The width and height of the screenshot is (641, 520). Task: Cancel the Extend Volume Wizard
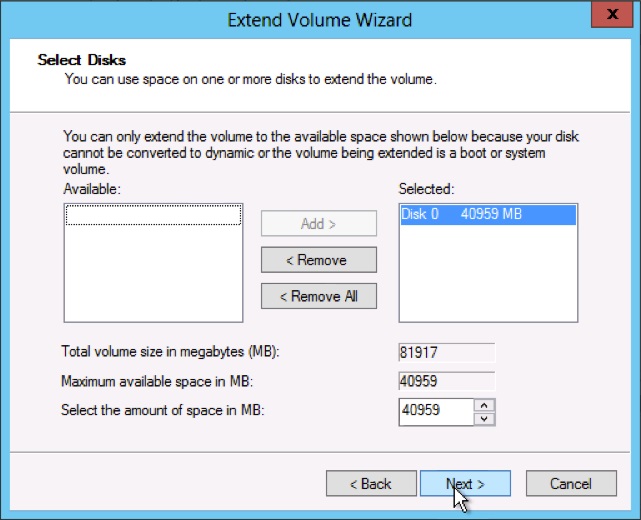pyautogui.click(x=570, y=484)
